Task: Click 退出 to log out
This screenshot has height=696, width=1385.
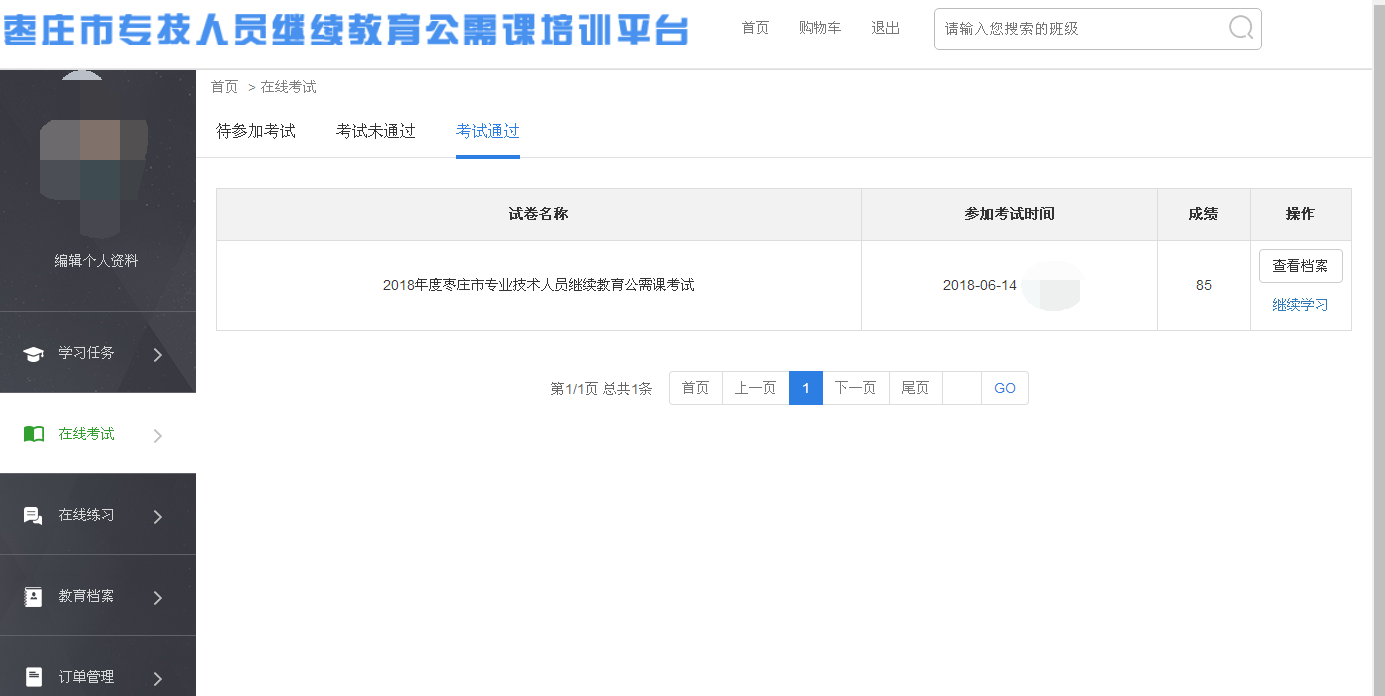Action: [885, 28]
